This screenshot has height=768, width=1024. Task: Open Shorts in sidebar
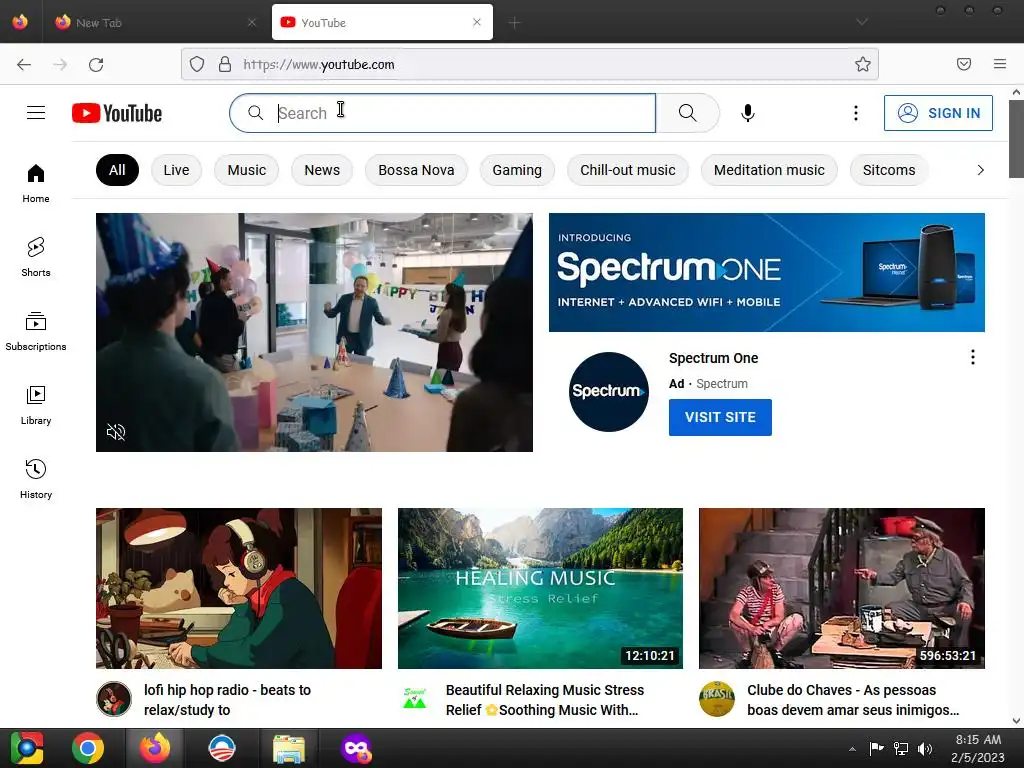coord(36,257)
